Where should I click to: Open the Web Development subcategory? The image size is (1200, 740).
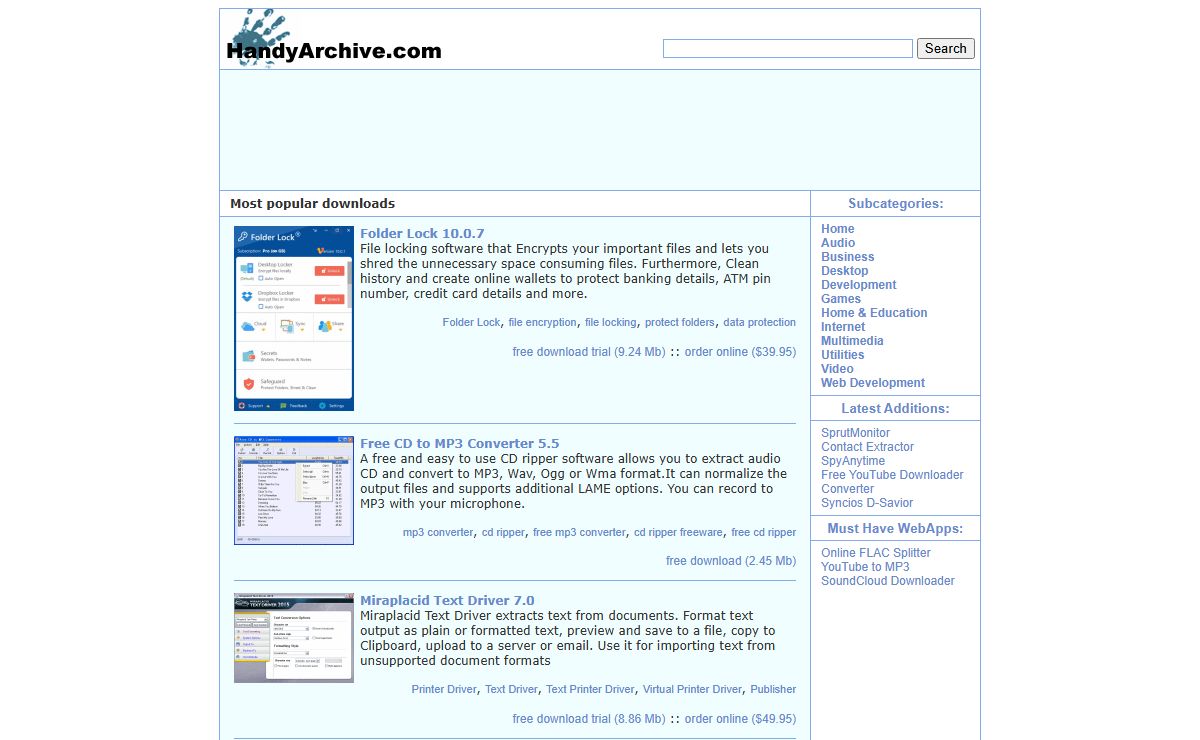(x=873, y=383)
